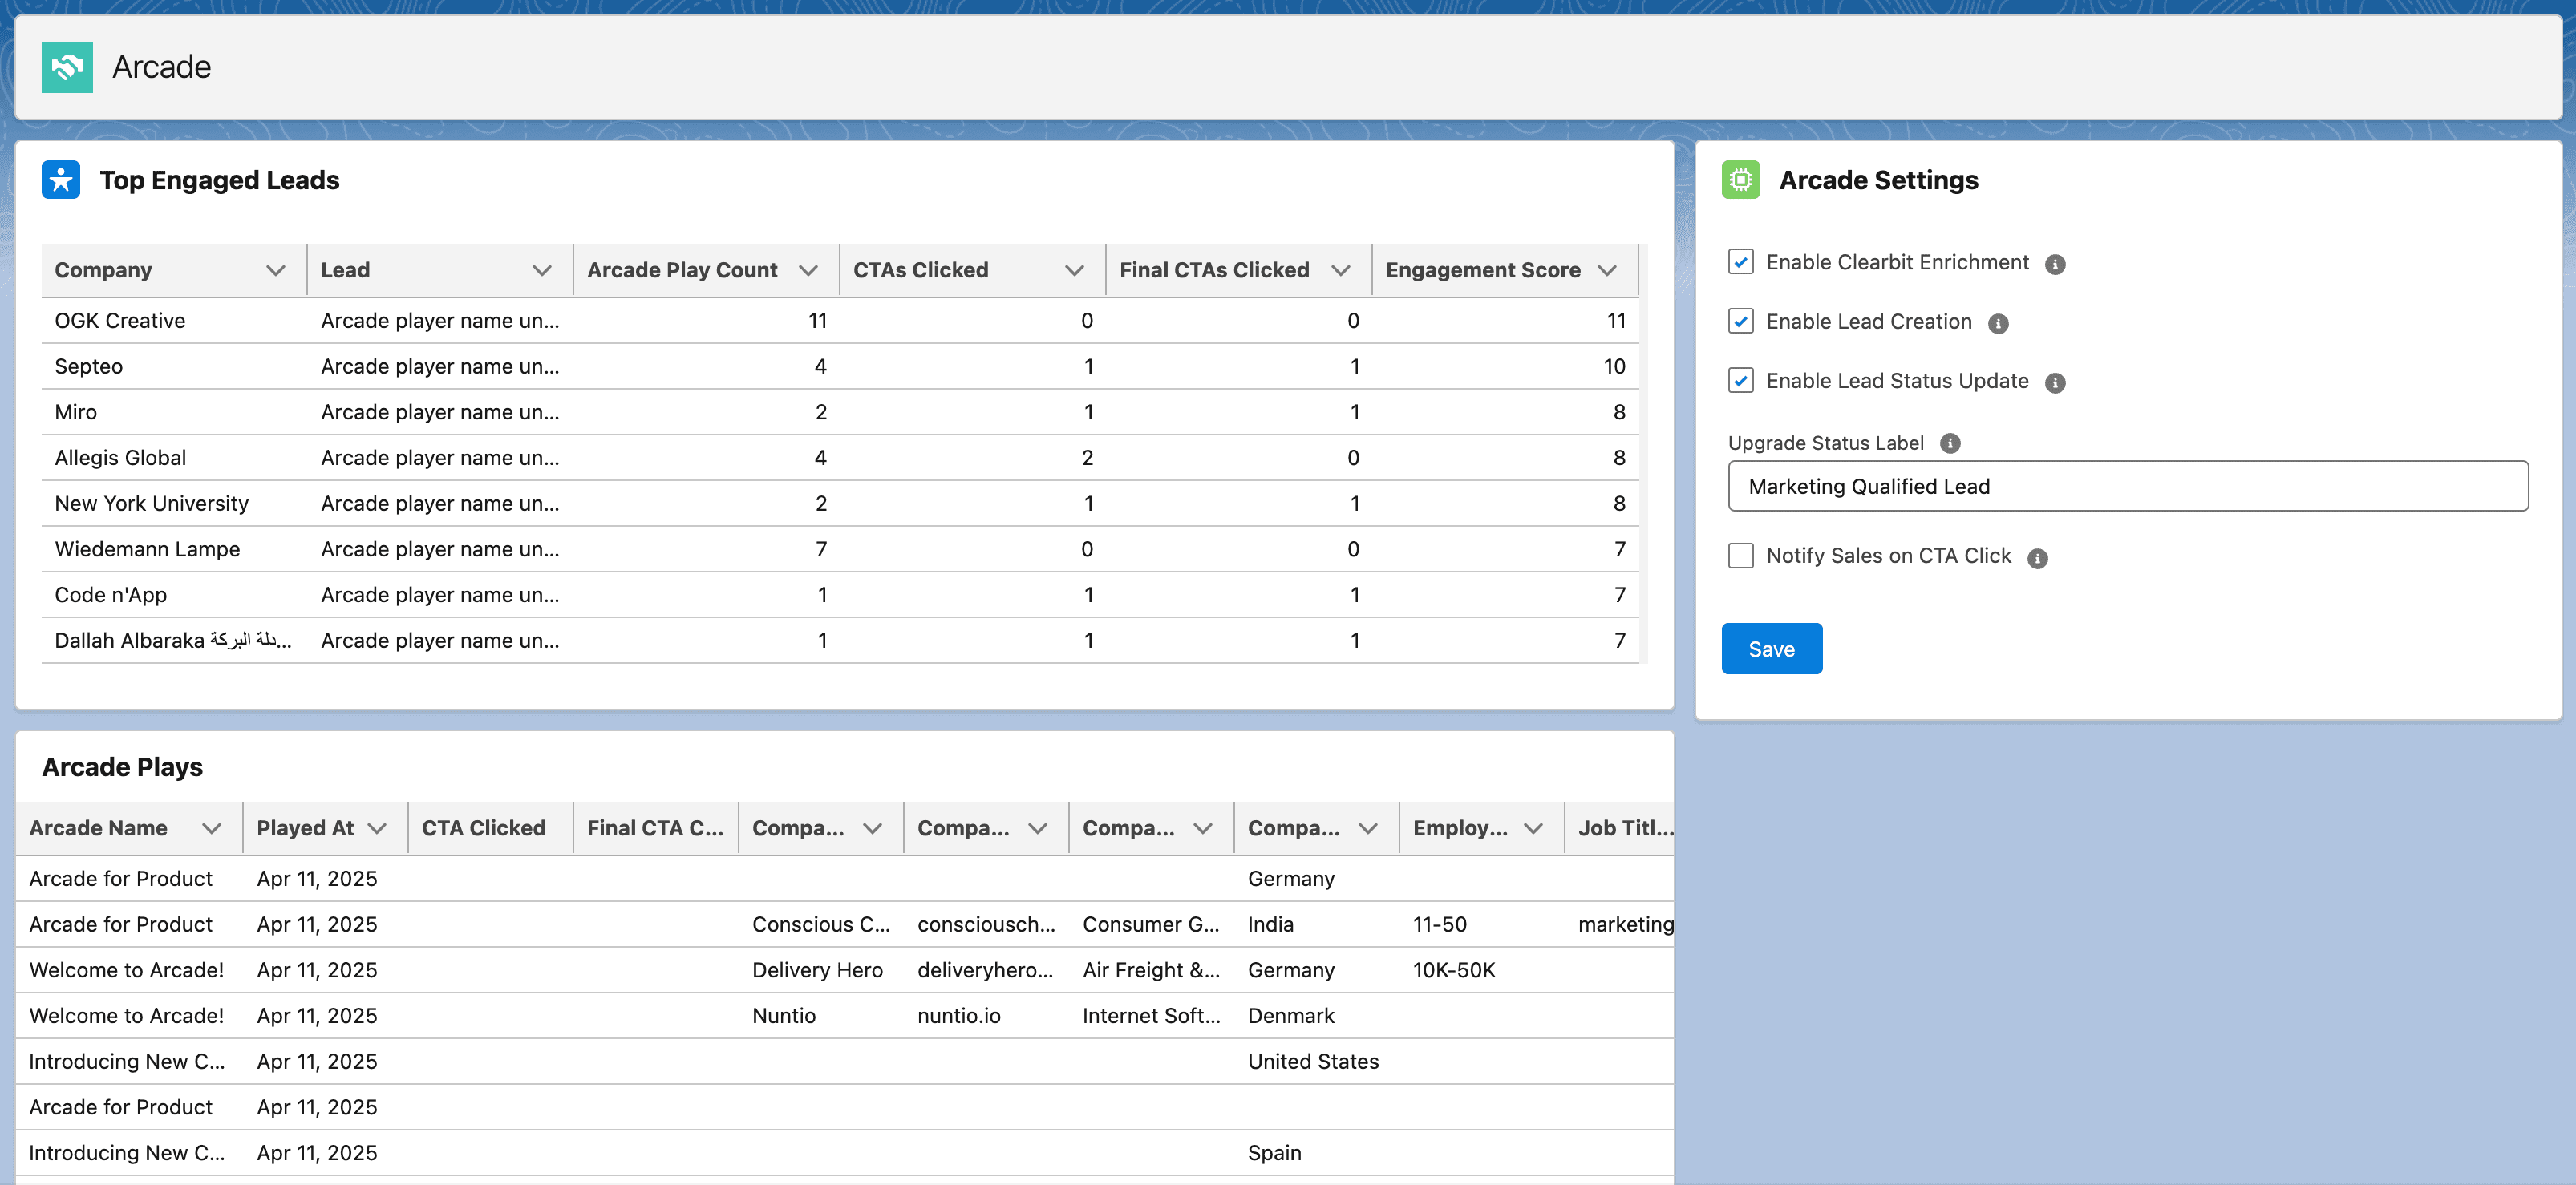Viewport: 2576px width, 1185px height.
Task: Toggle the Enable Lead Creation checkbox
Action: (1741, 321)
